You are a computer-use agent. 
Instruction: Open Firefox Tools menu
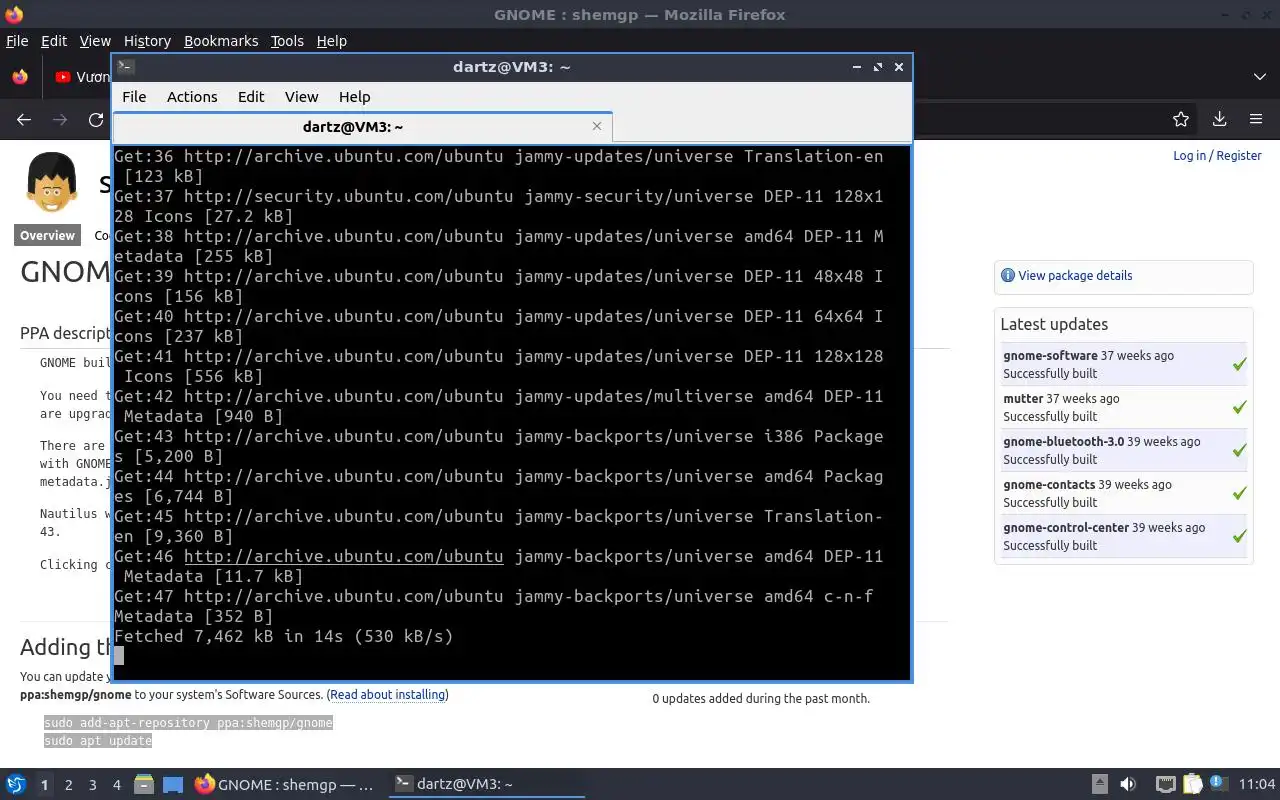pyautogui.click(x=287, y=41)
